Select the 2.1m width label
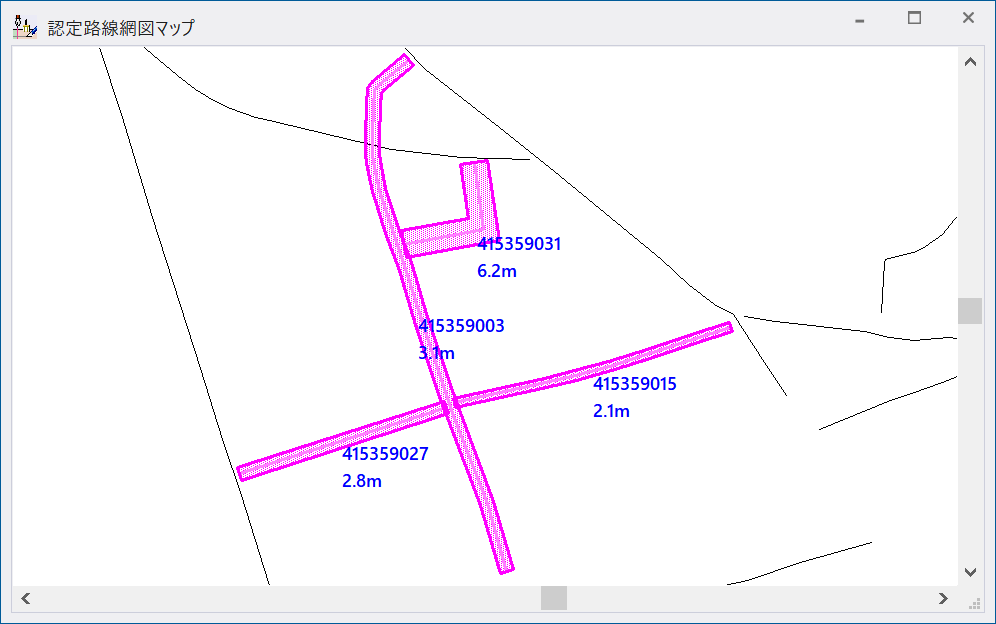996x624 pixels. click(611, 411)
